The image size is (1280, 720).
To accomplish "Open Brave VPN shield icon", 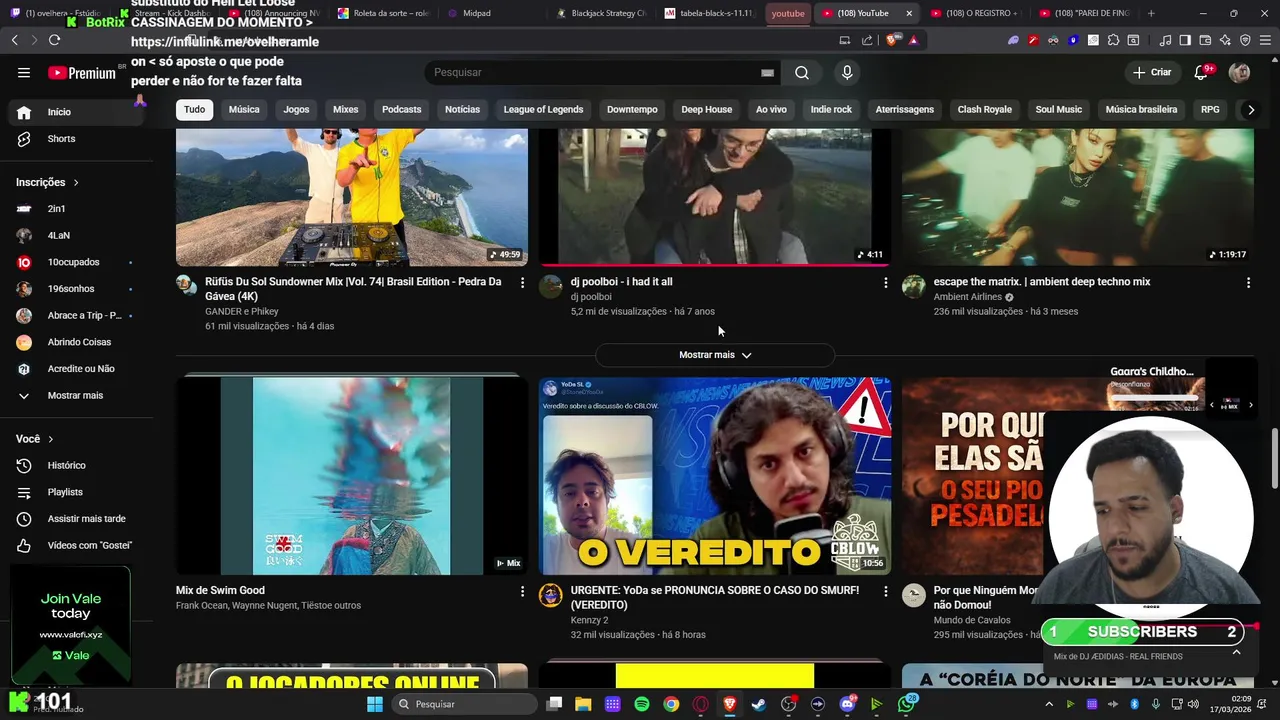I will point(1245,40).
